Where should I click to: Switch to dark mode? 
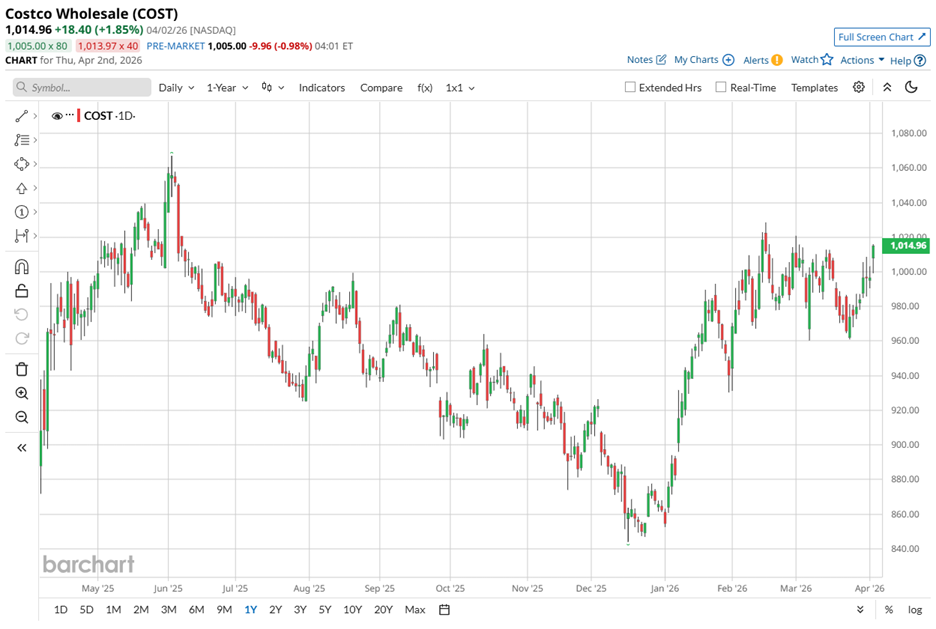tap(911, 87)
